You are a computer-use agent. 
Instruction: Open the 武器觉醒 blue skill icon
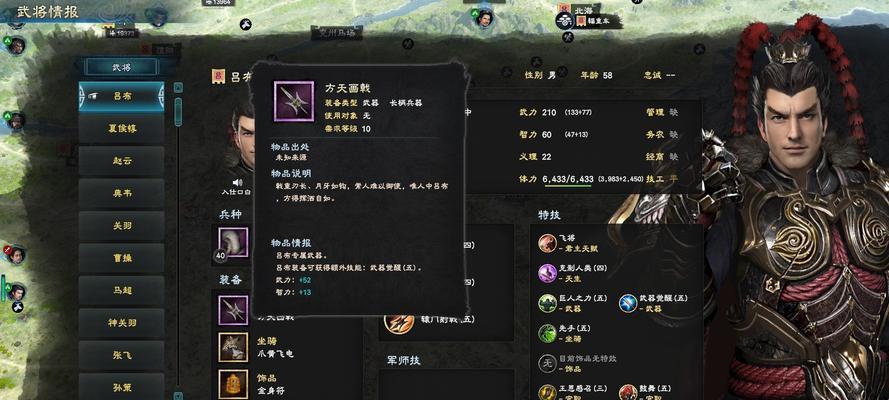tap(628, 303)
